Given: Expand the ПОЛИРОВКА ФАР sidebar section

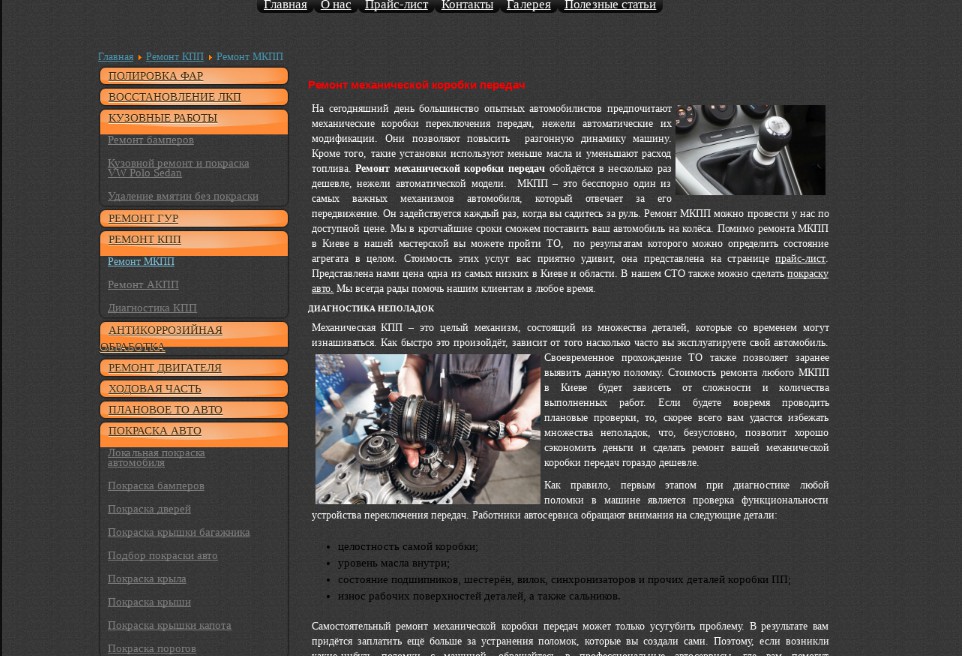Looking at the screenshot, I should [x=194, y=76].
